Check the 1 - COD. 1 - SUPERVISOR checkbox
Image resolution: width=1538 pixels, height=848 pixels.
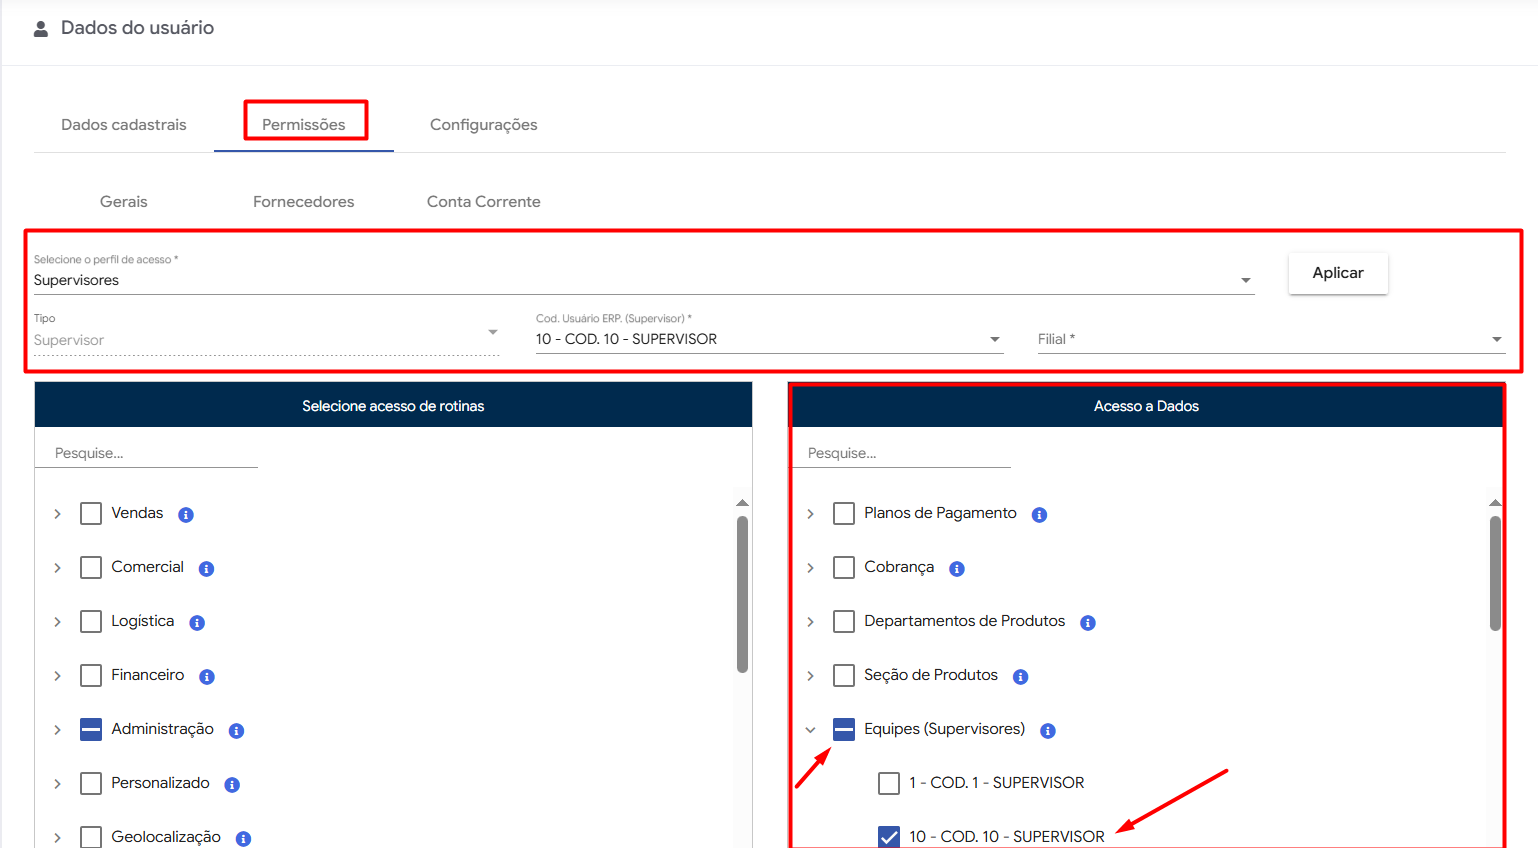(889, 784)
